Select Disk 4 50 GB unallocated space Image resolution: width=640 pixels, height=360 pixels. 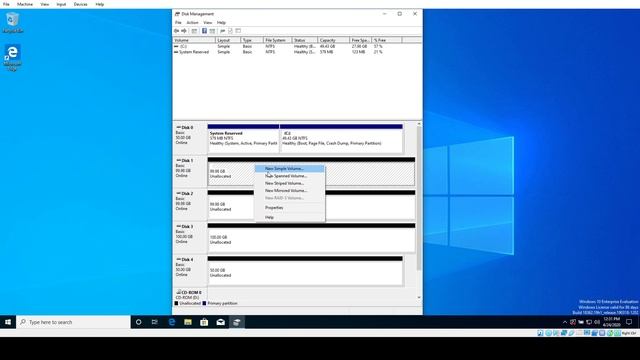[305, 271]
